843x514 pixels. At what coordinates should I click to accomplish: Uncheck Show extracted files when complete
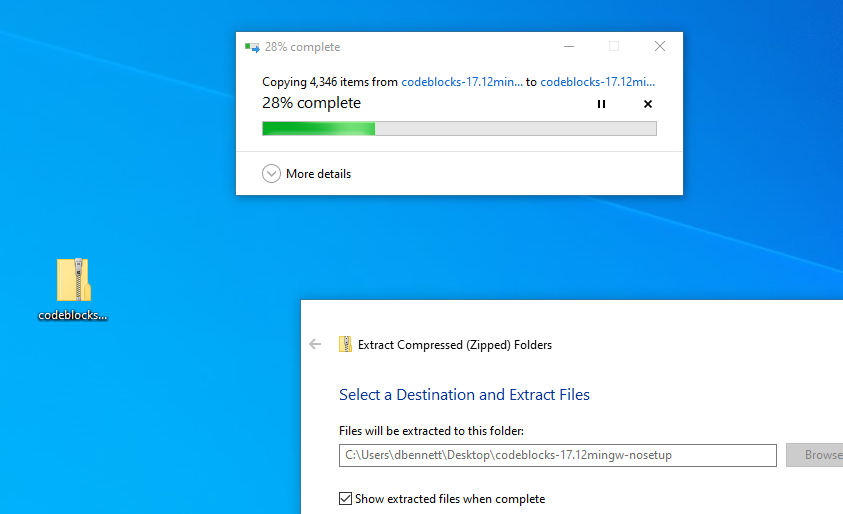point(346,498)
